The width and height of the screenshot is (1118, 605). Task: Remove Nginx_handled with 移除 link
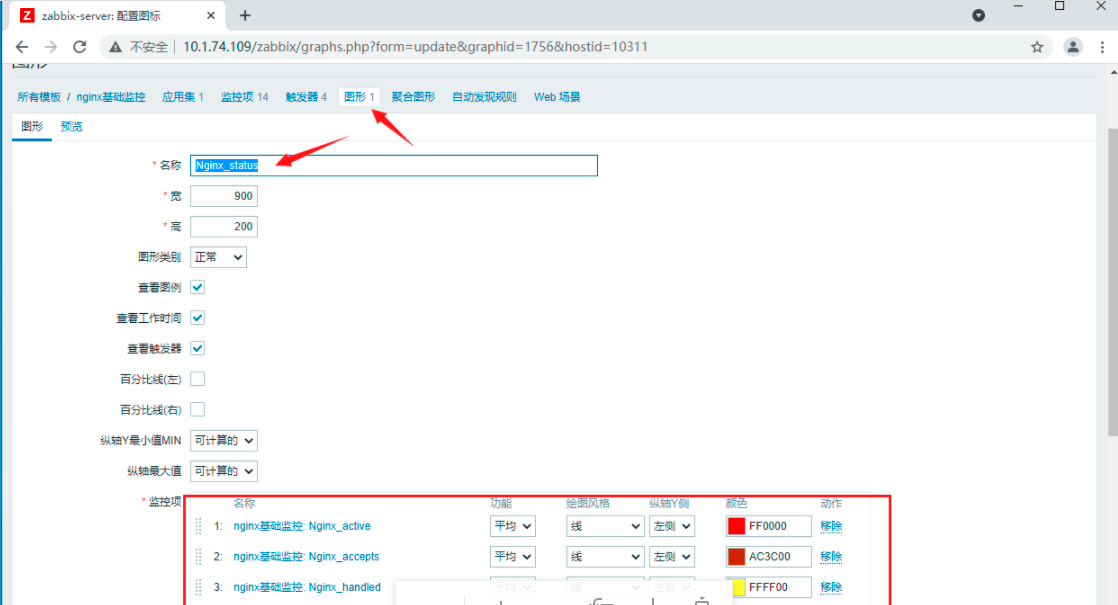(831, 587)
